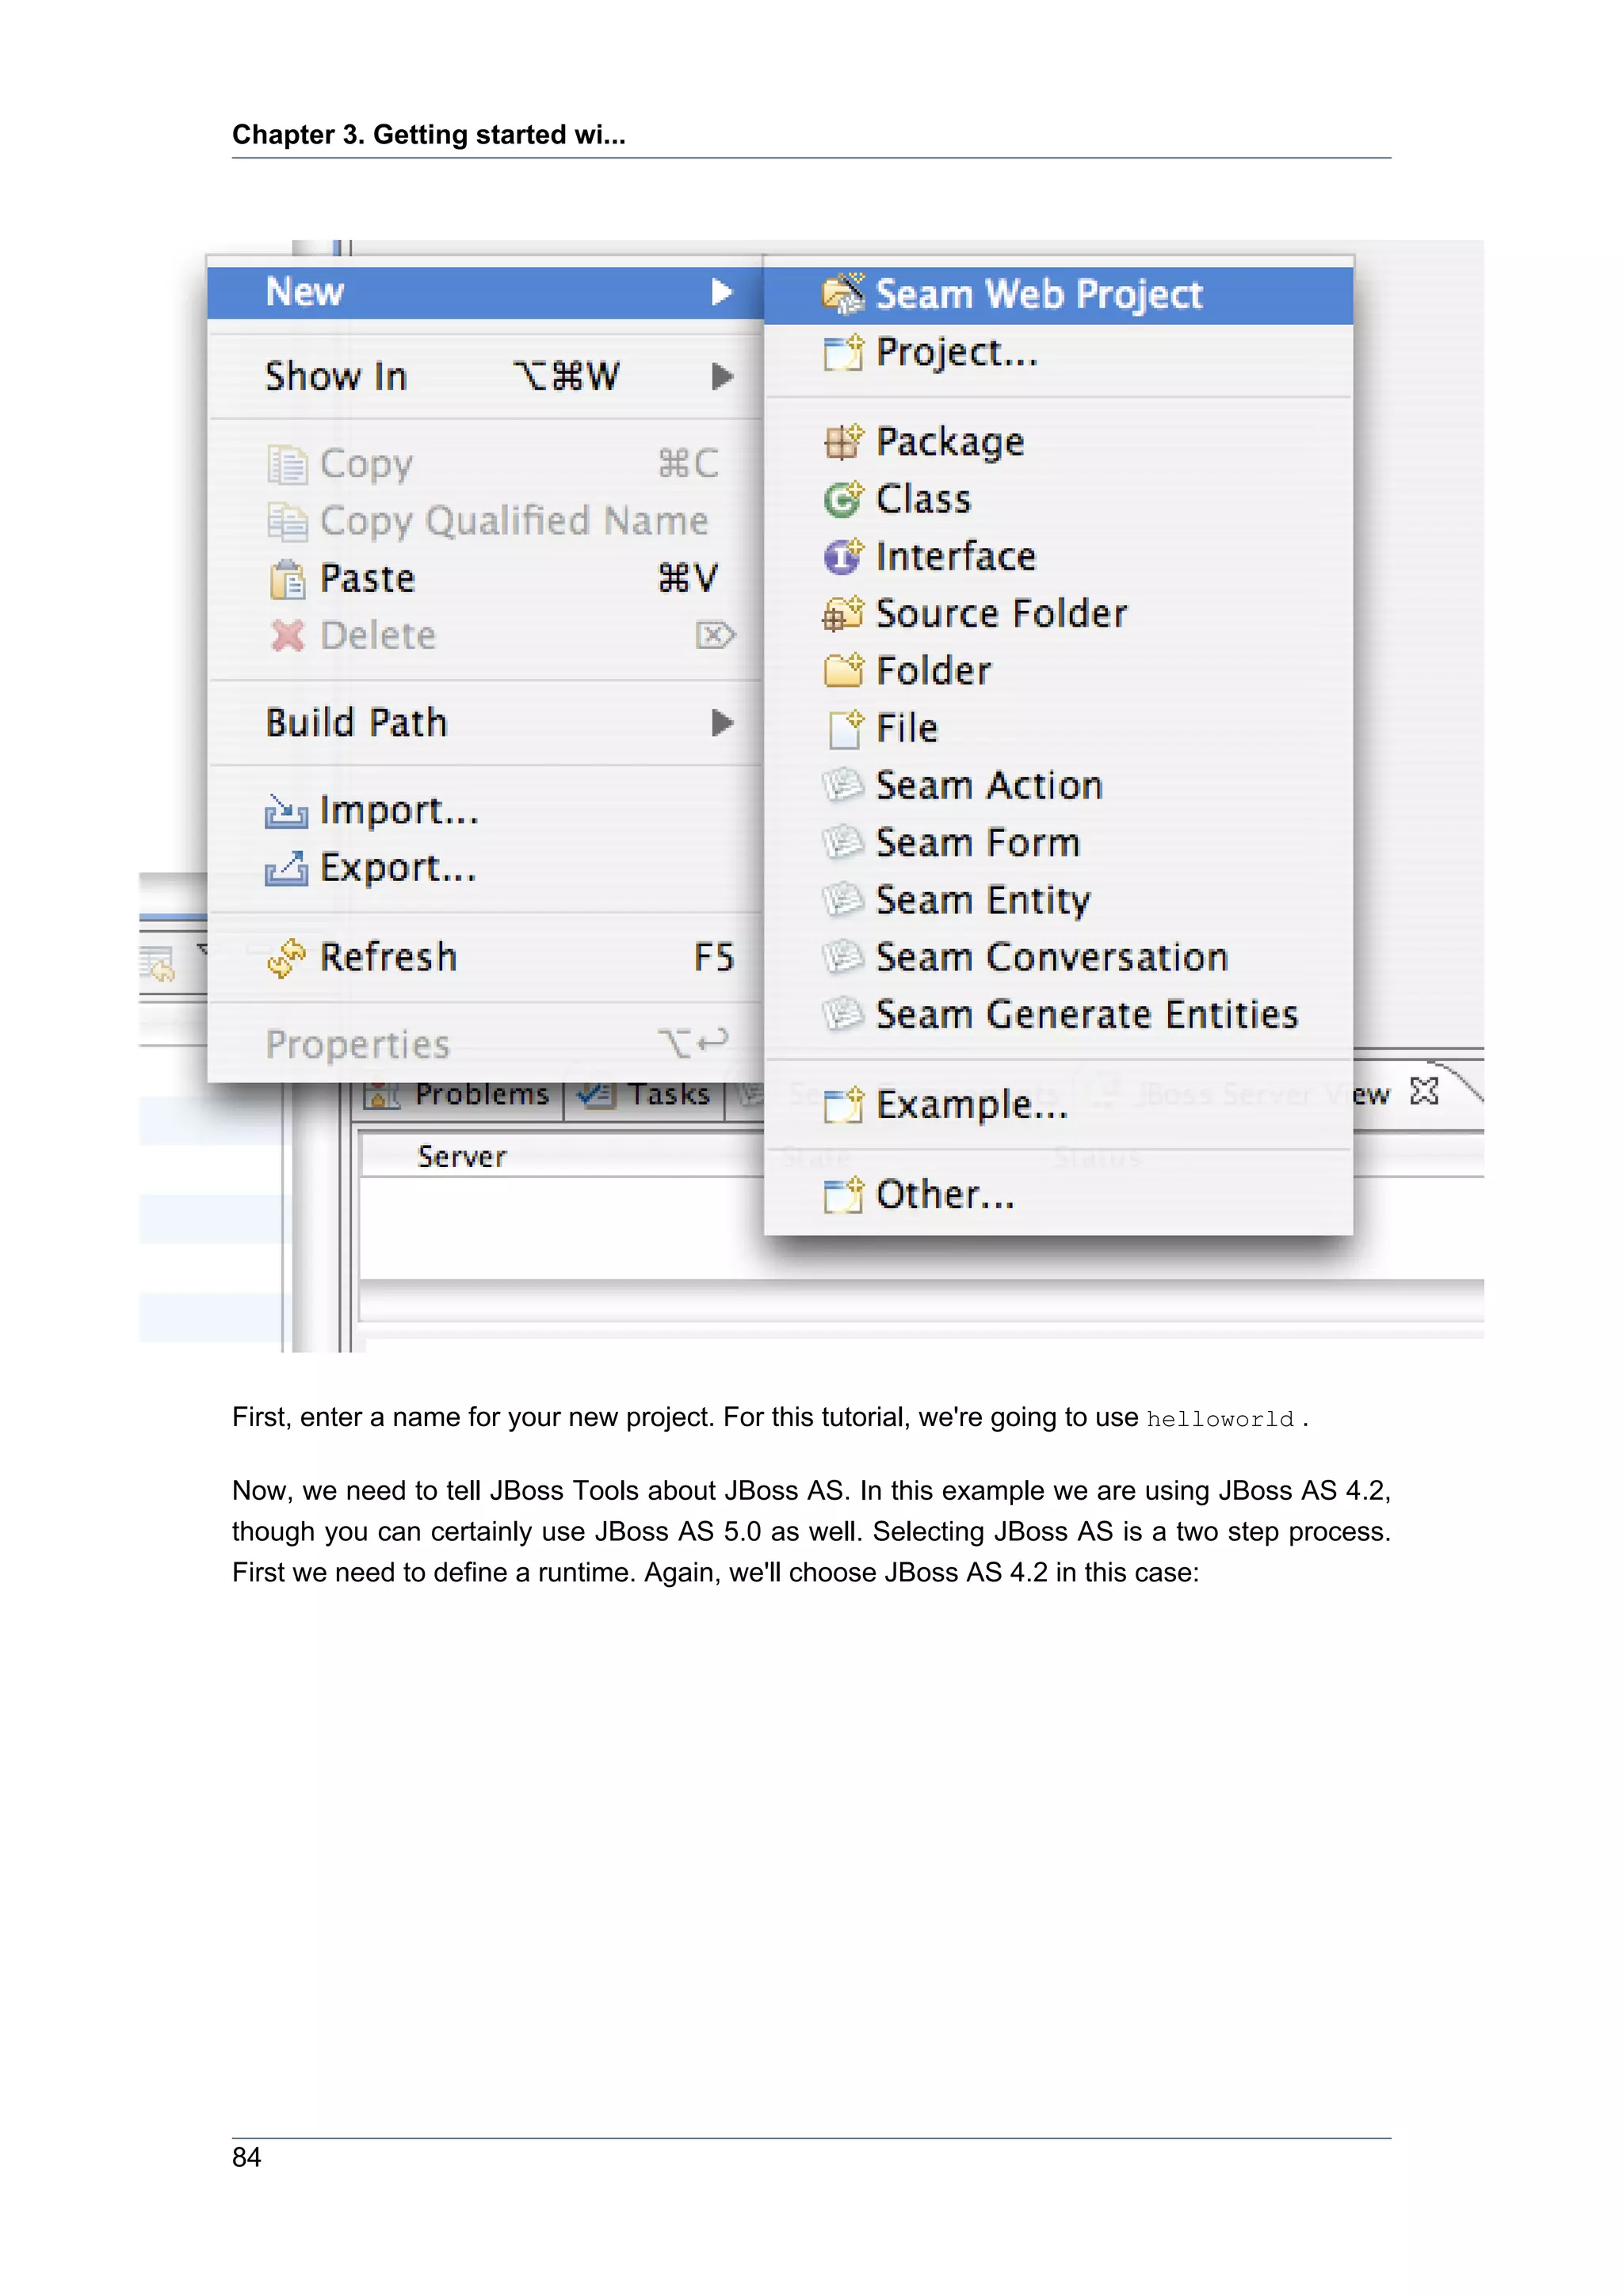This screenshot has width=1623, height=2296.
Task: Select Properties in the context menu
Action: [x=486, y=1045]
